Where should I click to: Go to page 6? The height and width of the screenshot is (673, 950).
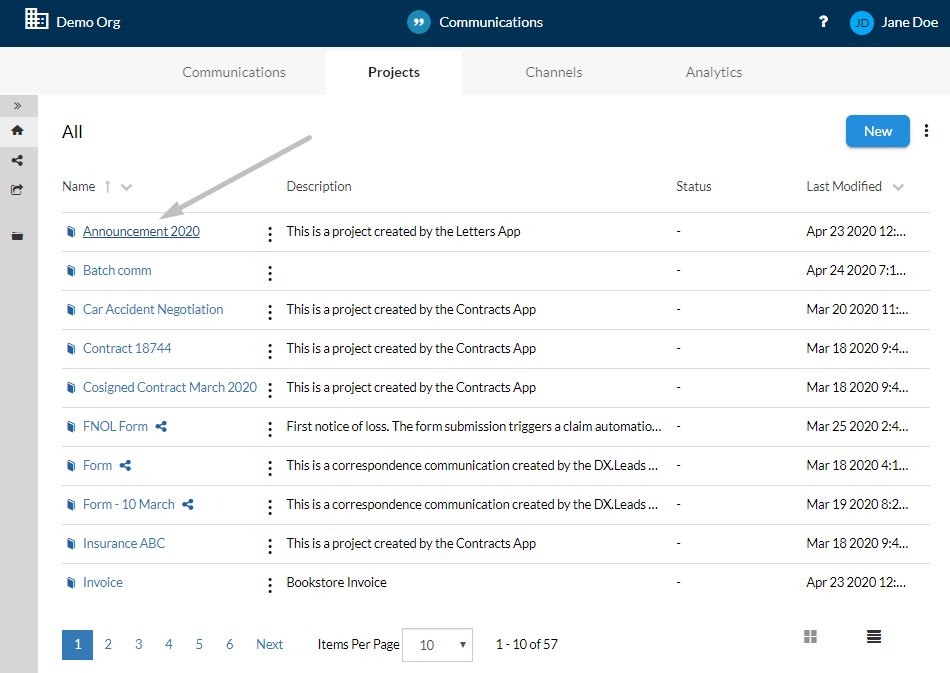pyautogui.click(x=230, y=645)
